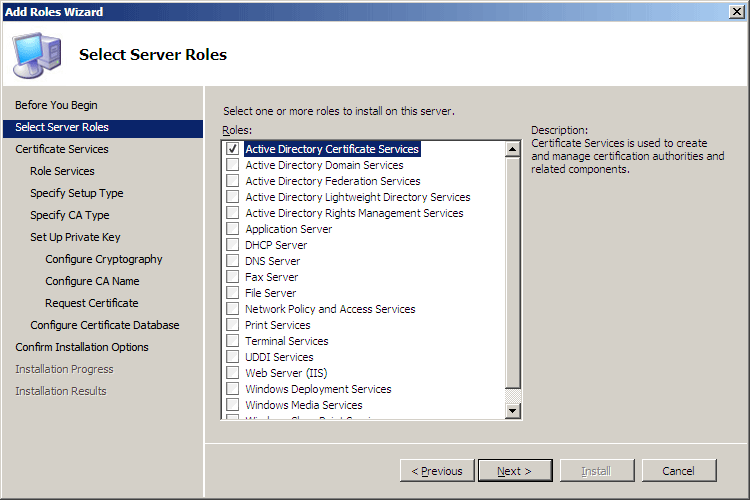The width and height of the screenshot is (750, 500).
Task: Check Network Policy and Access Services
Action: pos(232,309)
